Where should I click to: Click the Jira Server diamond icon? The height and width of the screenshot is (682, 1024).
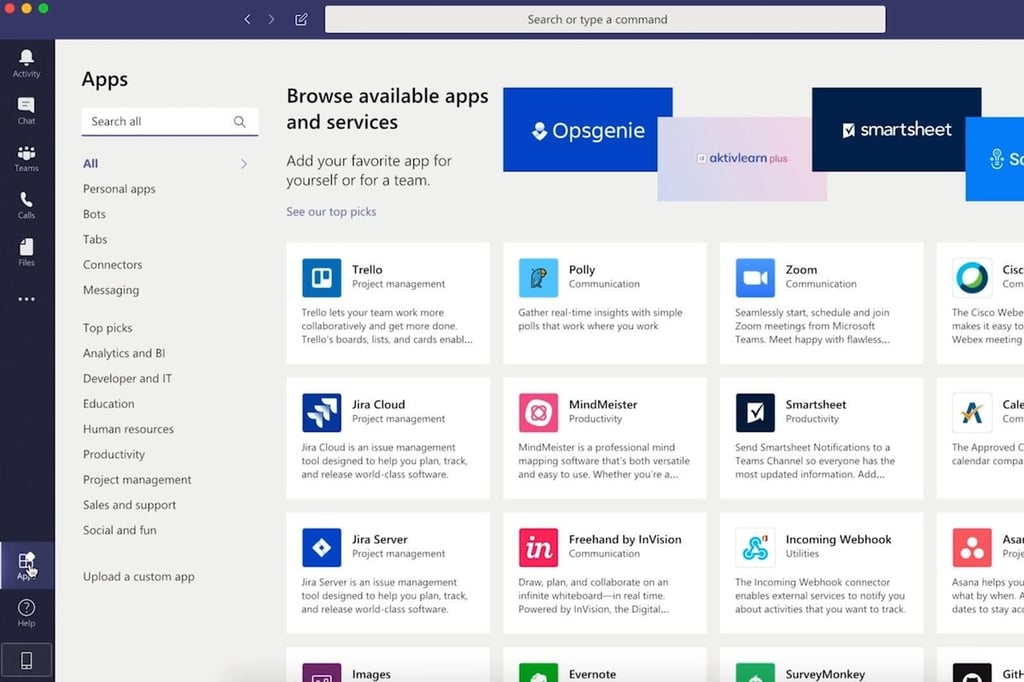(321, 547)
